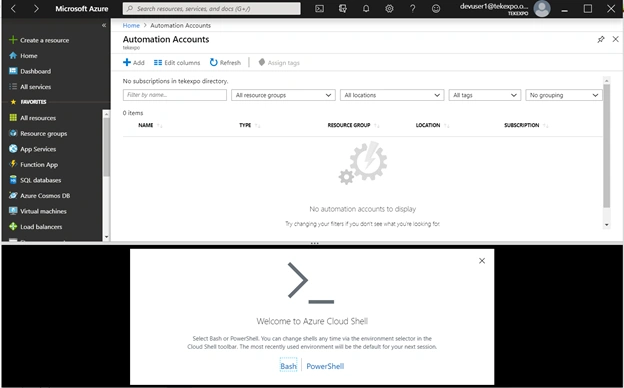This screenshot has height=388, width=624.
Task: Go to the Home breadcrumb link
Action: click(x=131, y=25)
